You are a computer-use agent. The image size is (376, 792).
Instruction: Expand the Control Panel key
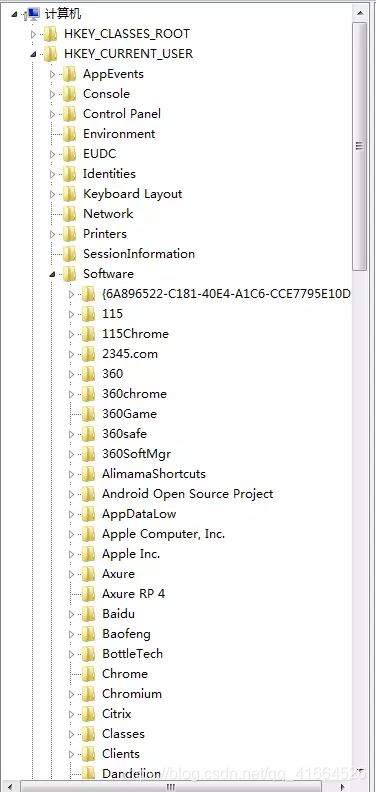[53, 114]
